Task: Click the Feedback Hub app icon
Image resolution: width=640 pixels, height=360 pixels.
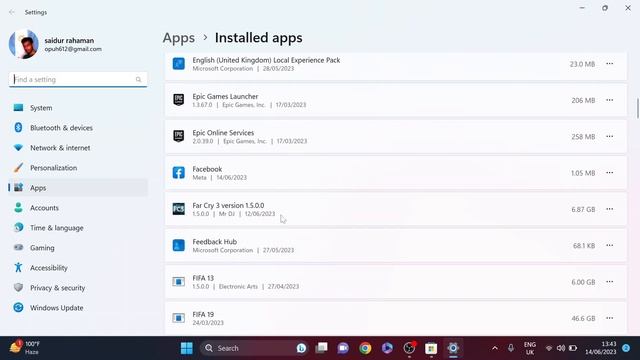Action: 178,245
